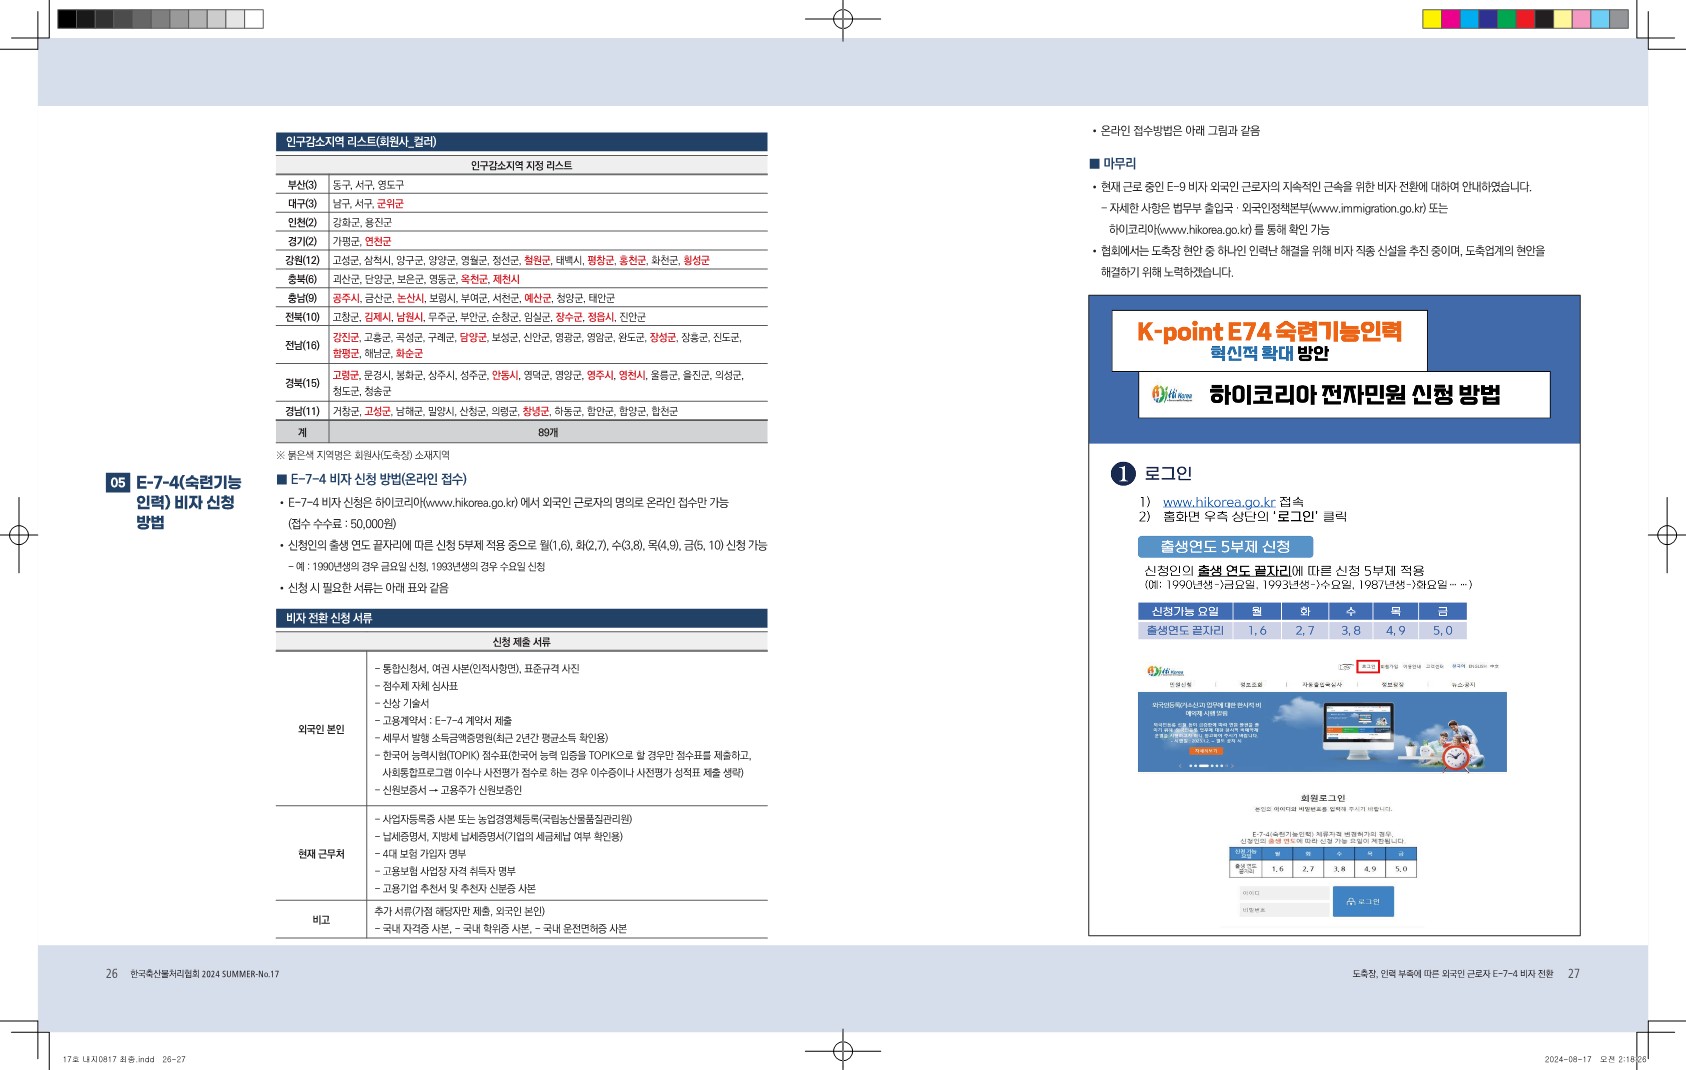Image resolution: width=1686 pixels, height=1070 pixels.
Task: Click the red-outlined 로그인 link in site header
Action: (1368, 666)
